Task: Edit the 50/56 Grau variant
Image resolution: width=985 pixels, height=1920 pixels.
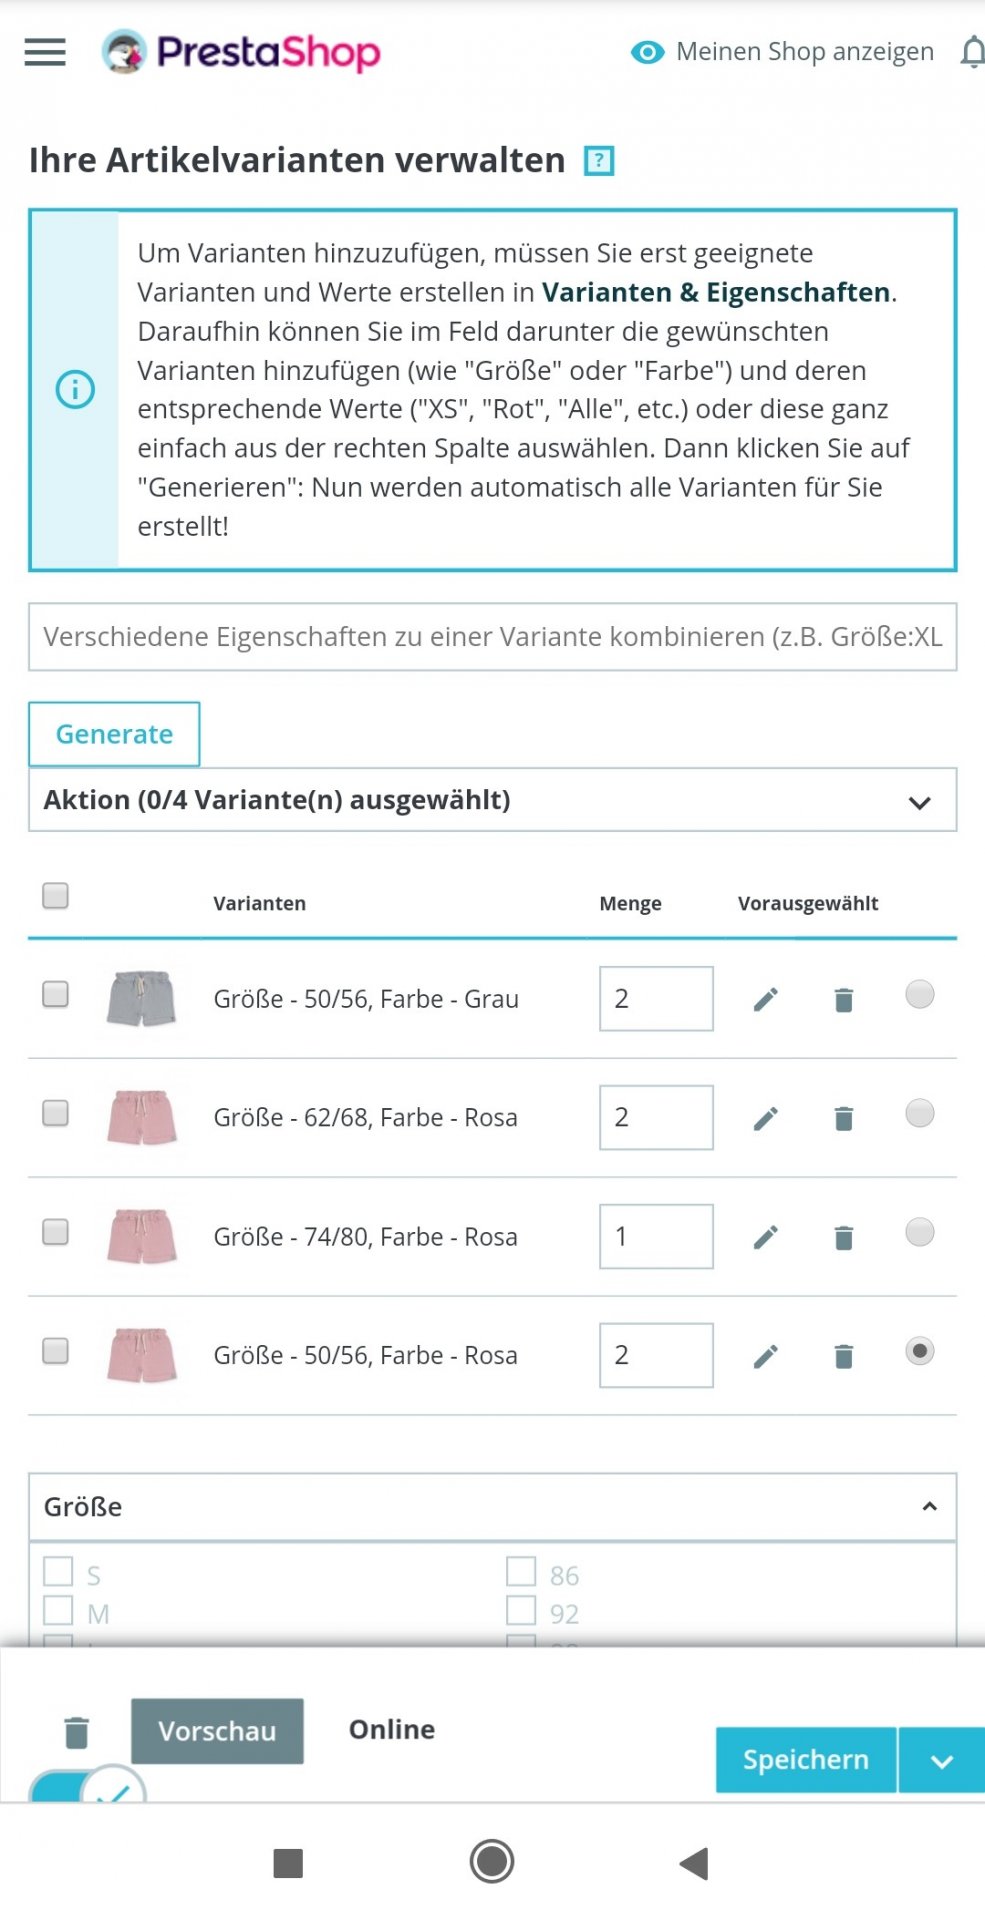Action: click(766, 999)
